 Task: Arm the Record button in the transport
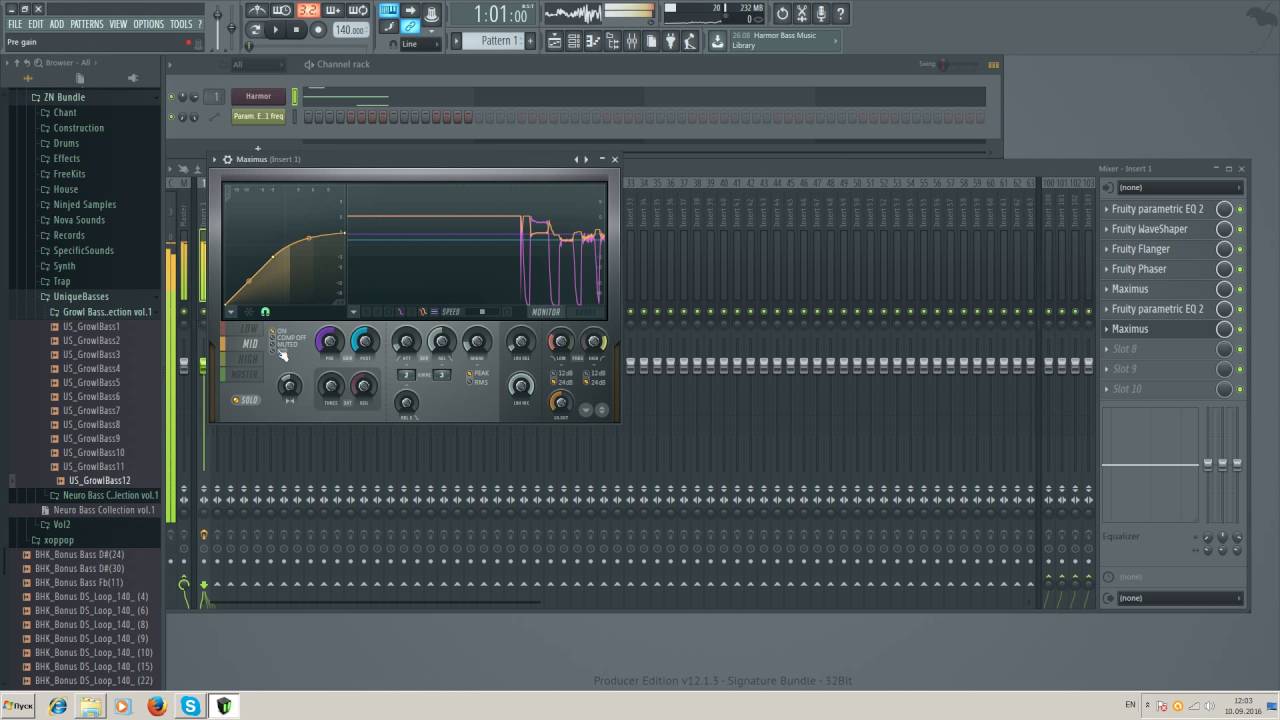(318, 30)
